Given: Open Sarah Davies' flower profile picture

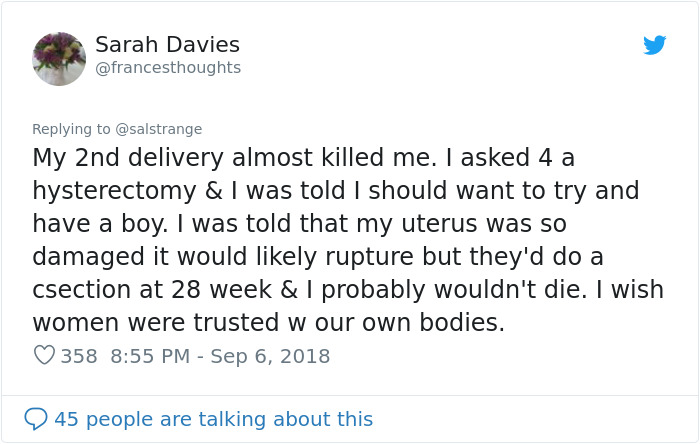Looking at the screenshot, I should 59,58.
